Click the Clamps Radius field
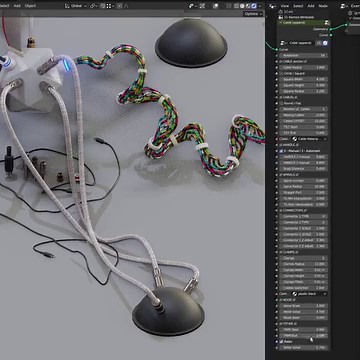This screenshot has width=360, height=360. [x=303, y=264]
